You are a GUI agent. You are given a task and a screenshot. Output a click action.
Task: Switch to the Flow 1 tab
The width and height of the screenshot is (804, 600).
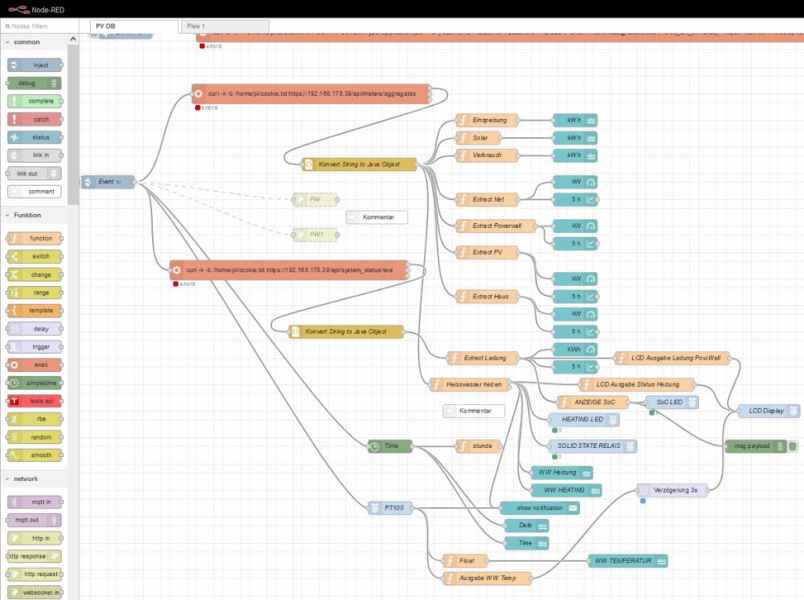[225, 26]
